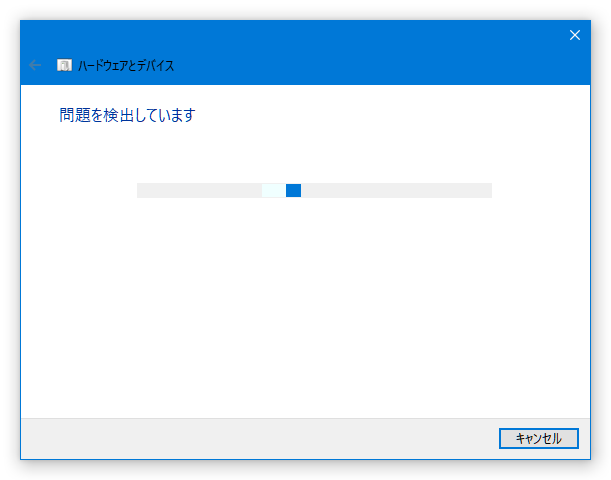Click the pale trailing segment of progress indicator
Image resolution: width=611 pixels, height=480 pixels.
pyautogui.click(x=274, y=191)
